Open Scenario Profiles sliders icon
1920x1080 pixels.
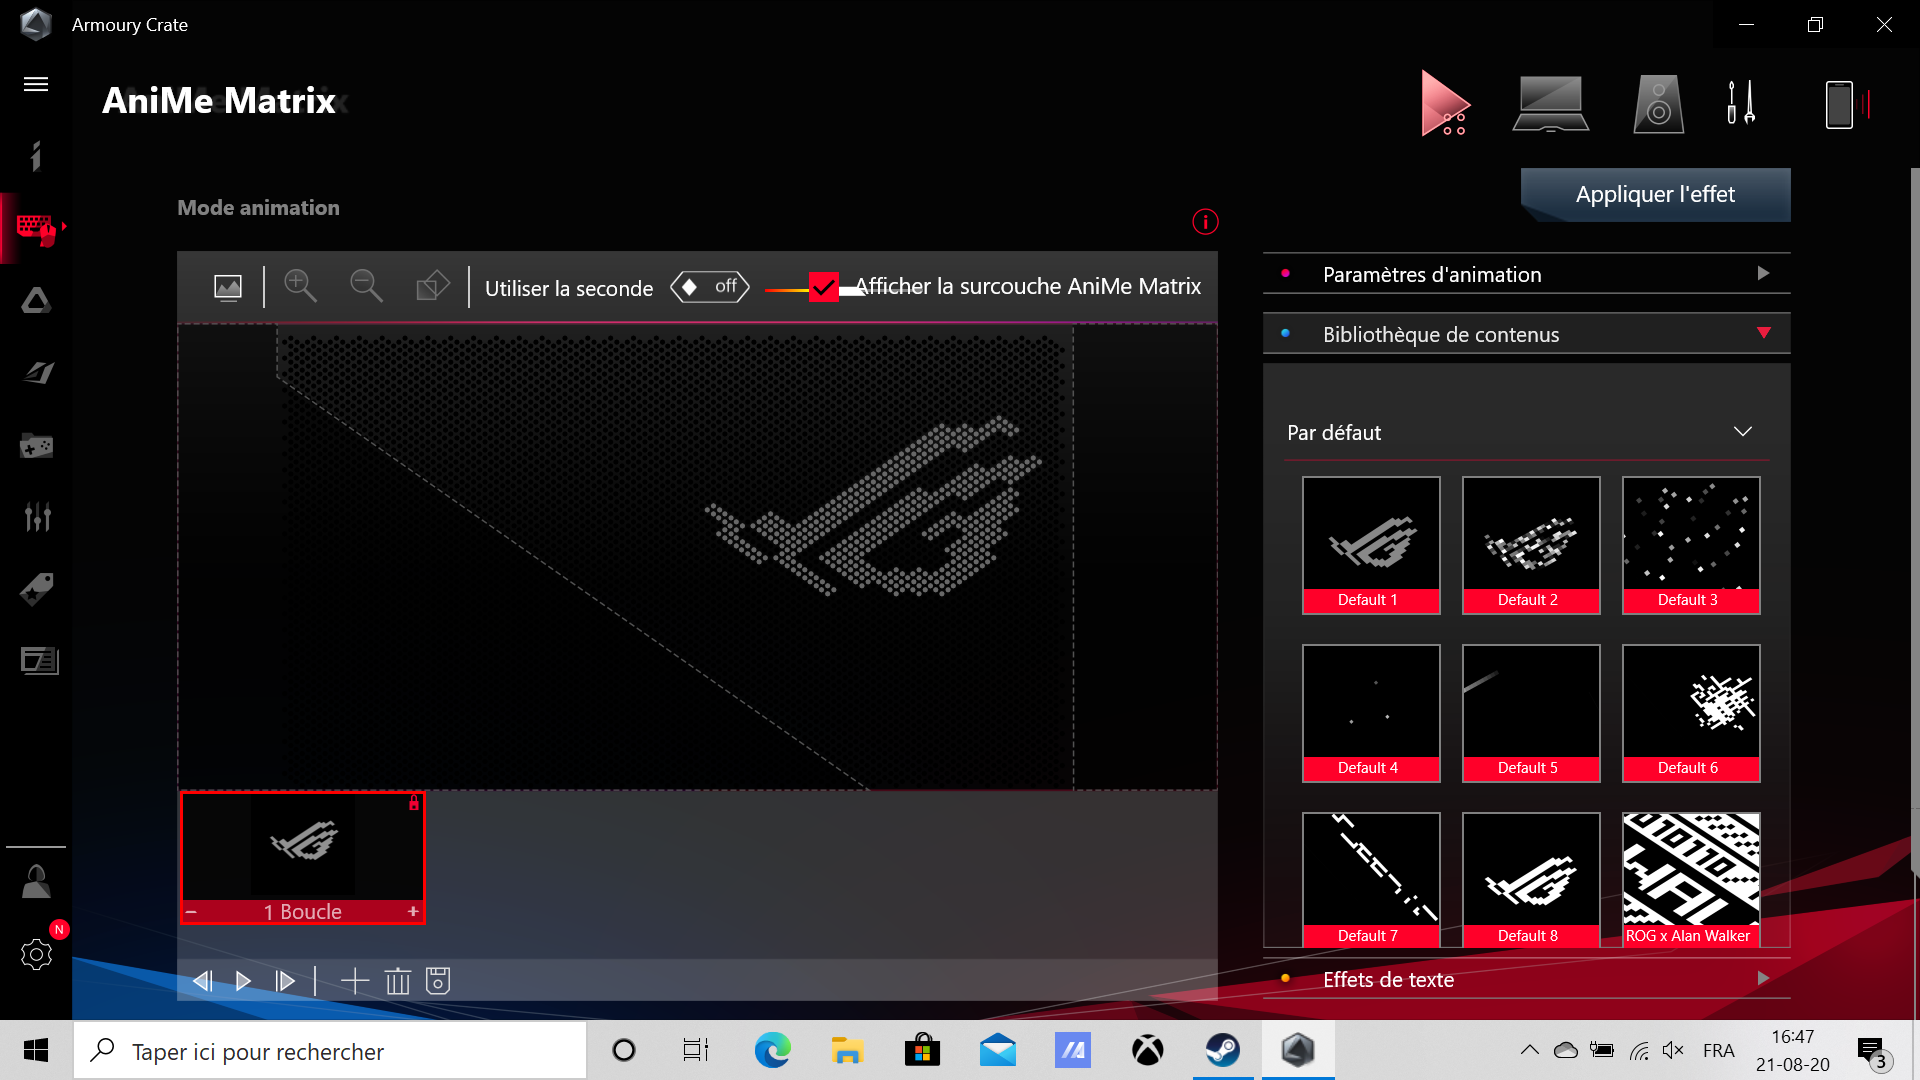[x=37, y=517]
